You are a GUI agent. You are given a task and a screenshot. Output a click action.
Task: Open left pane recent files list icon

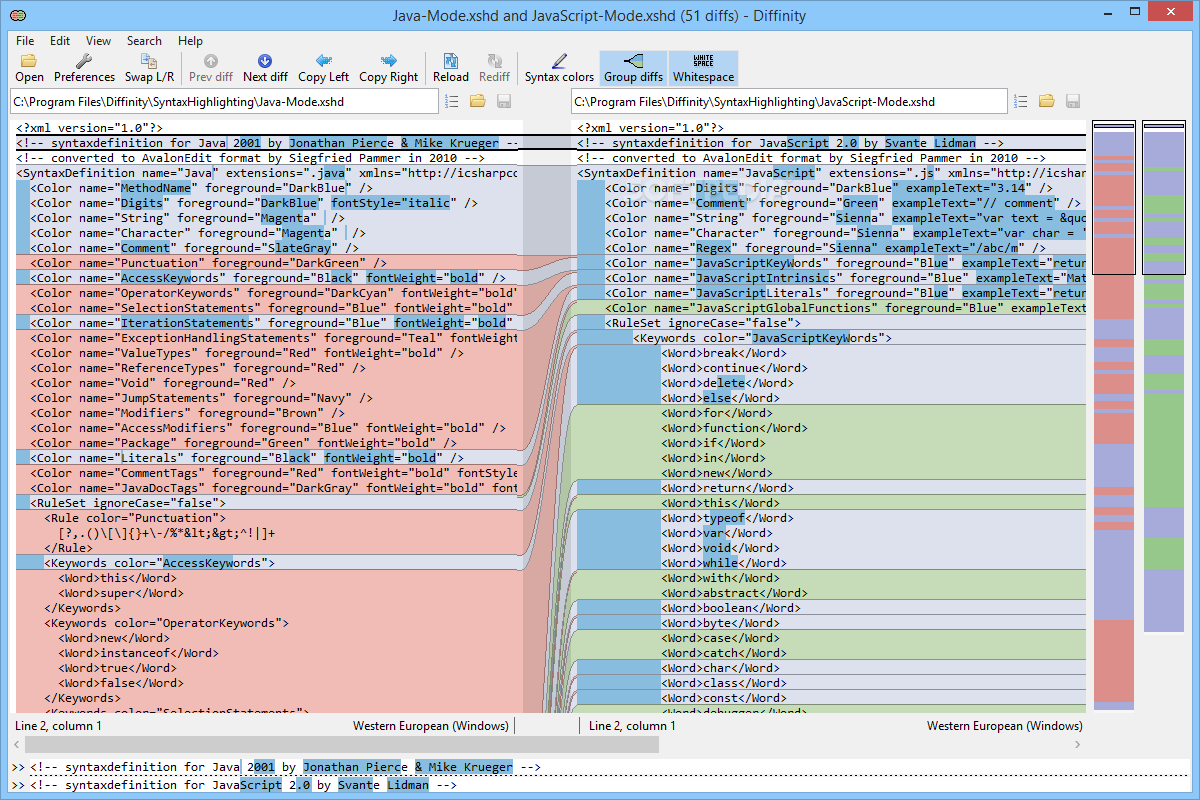(452, 101)
